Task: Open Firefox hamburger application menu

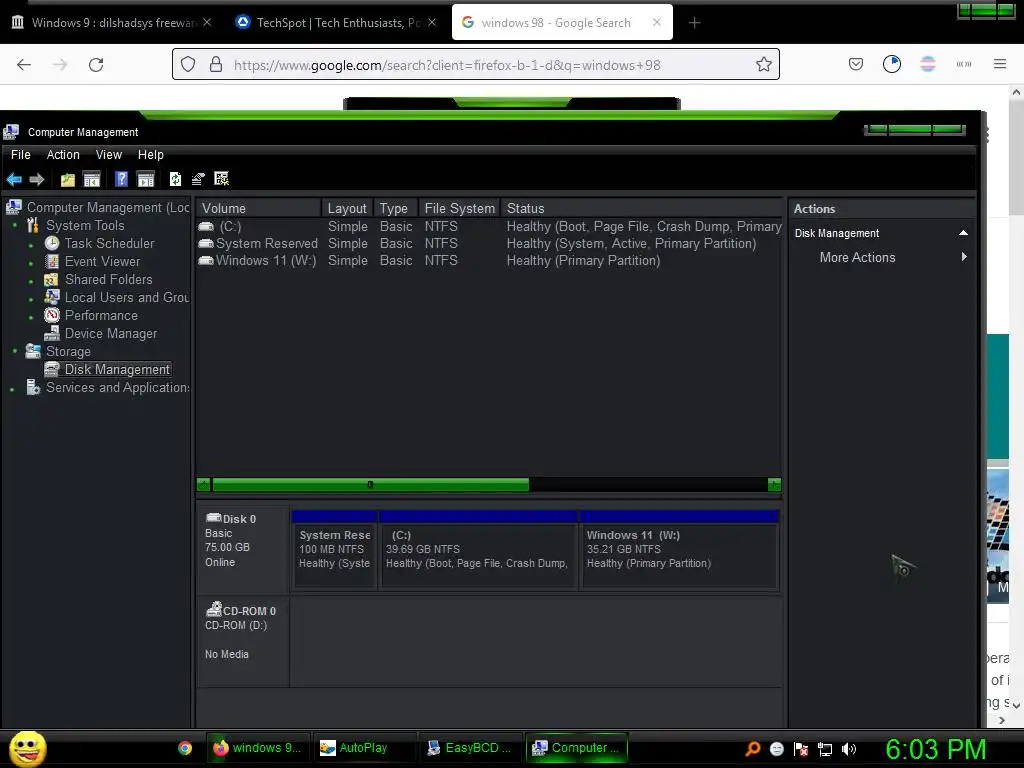Action: [1000, 64]
